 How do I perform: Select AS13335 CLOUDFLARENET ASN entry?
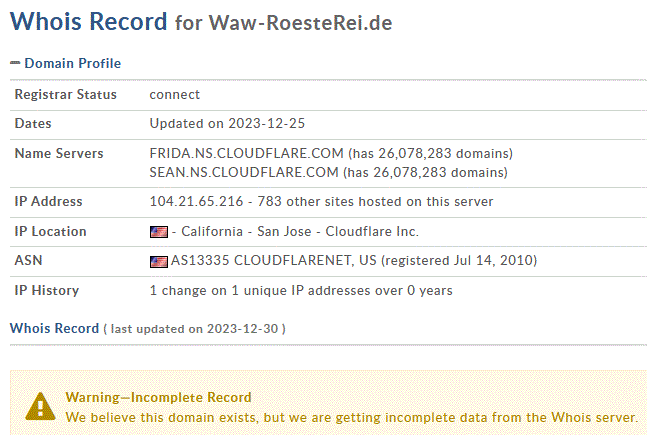(x=274, y=260)
